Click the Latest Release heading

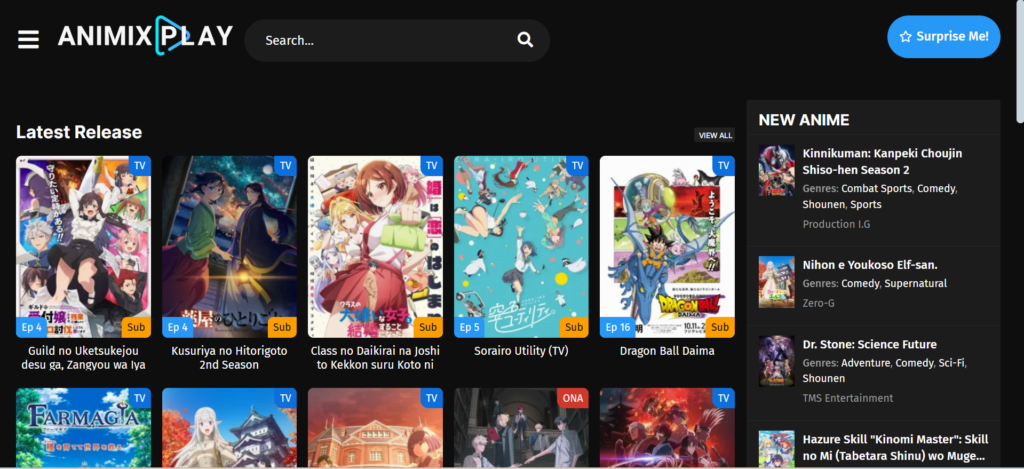pos(79,132)
